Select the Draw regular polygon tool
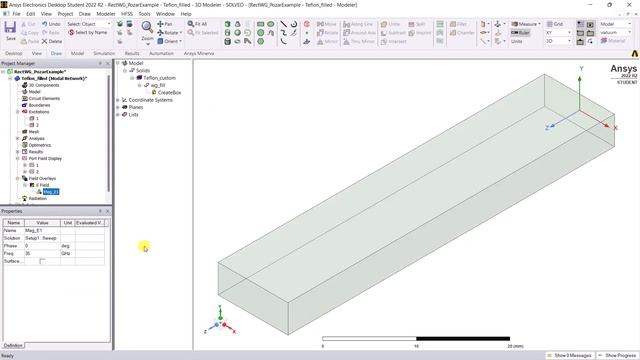This screenshot has width=640, height=360. (x=260, y=41)
